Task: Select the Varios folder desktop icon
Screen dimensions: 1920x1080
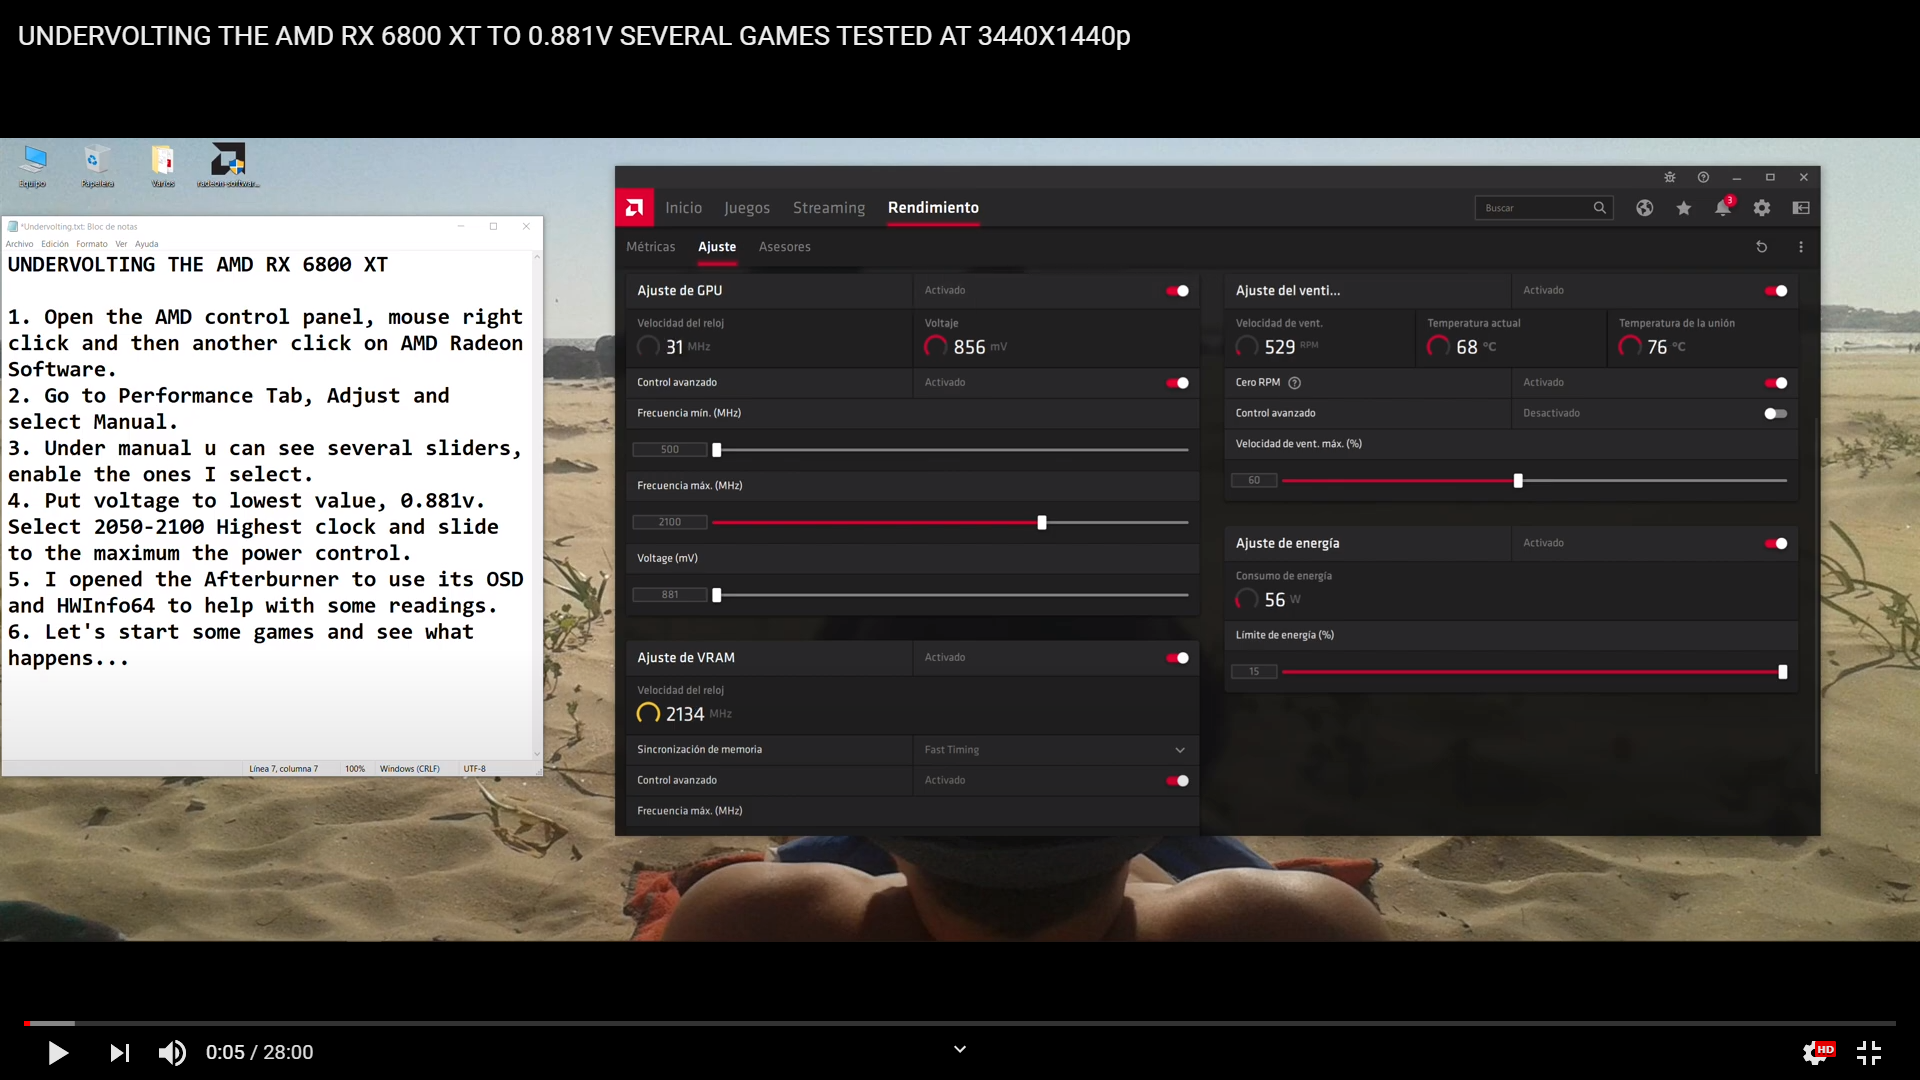Action: tap(163, 166)
